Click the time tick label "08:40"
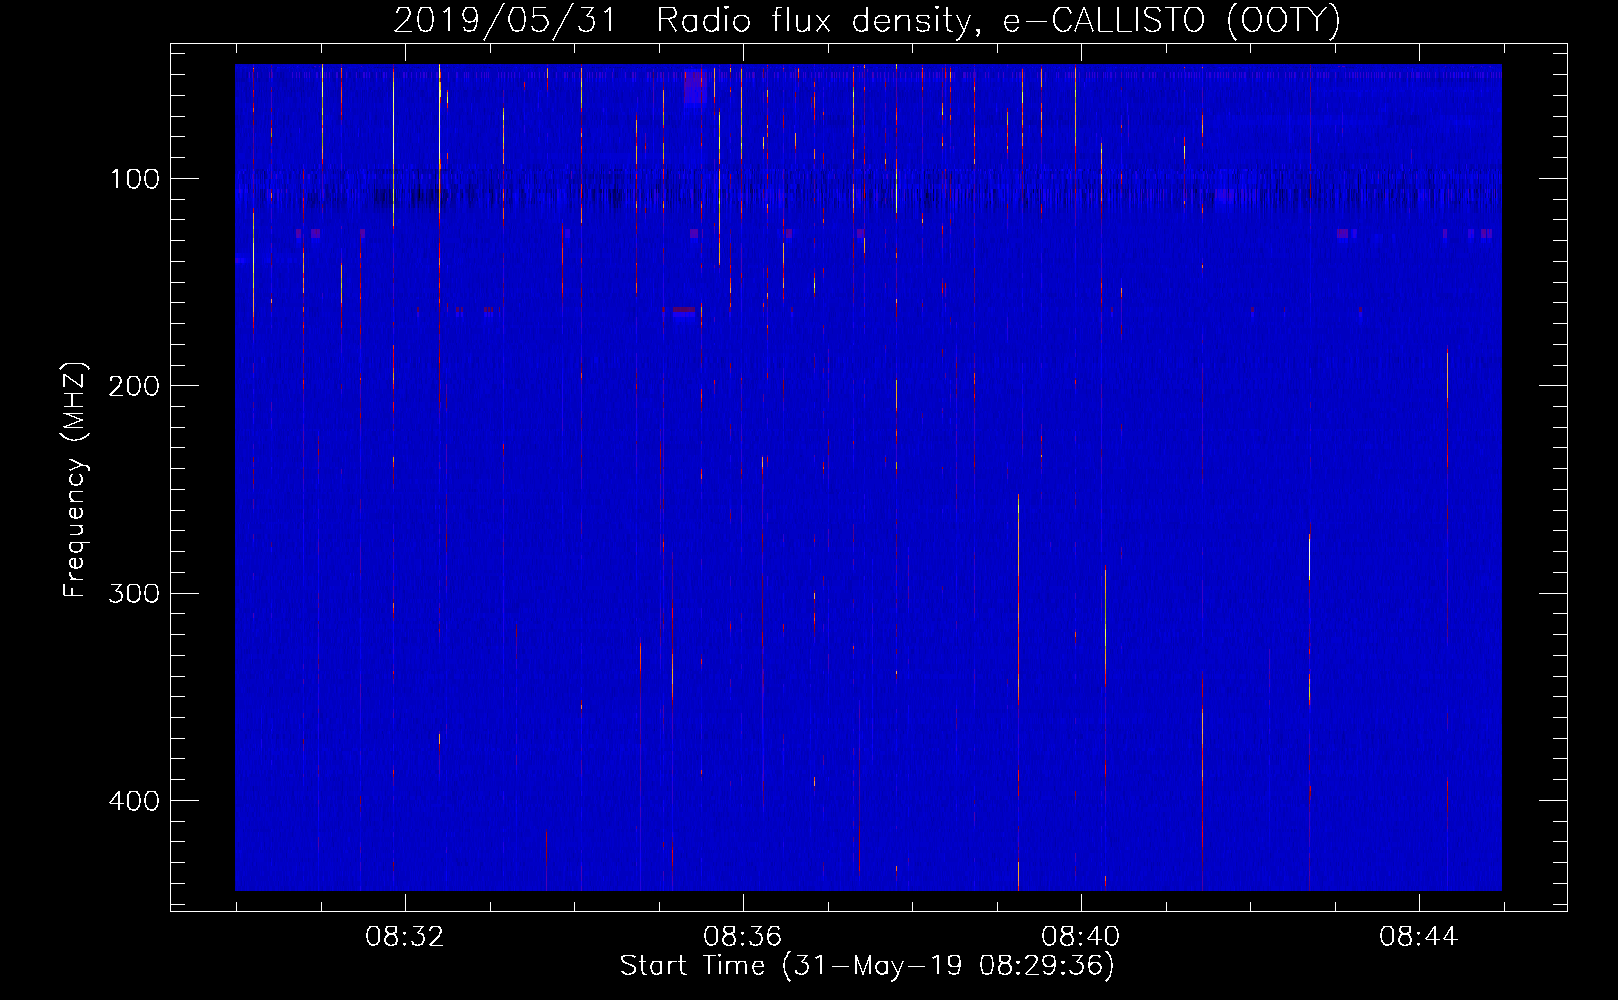1618x1000 pixels. [1080, 937]
